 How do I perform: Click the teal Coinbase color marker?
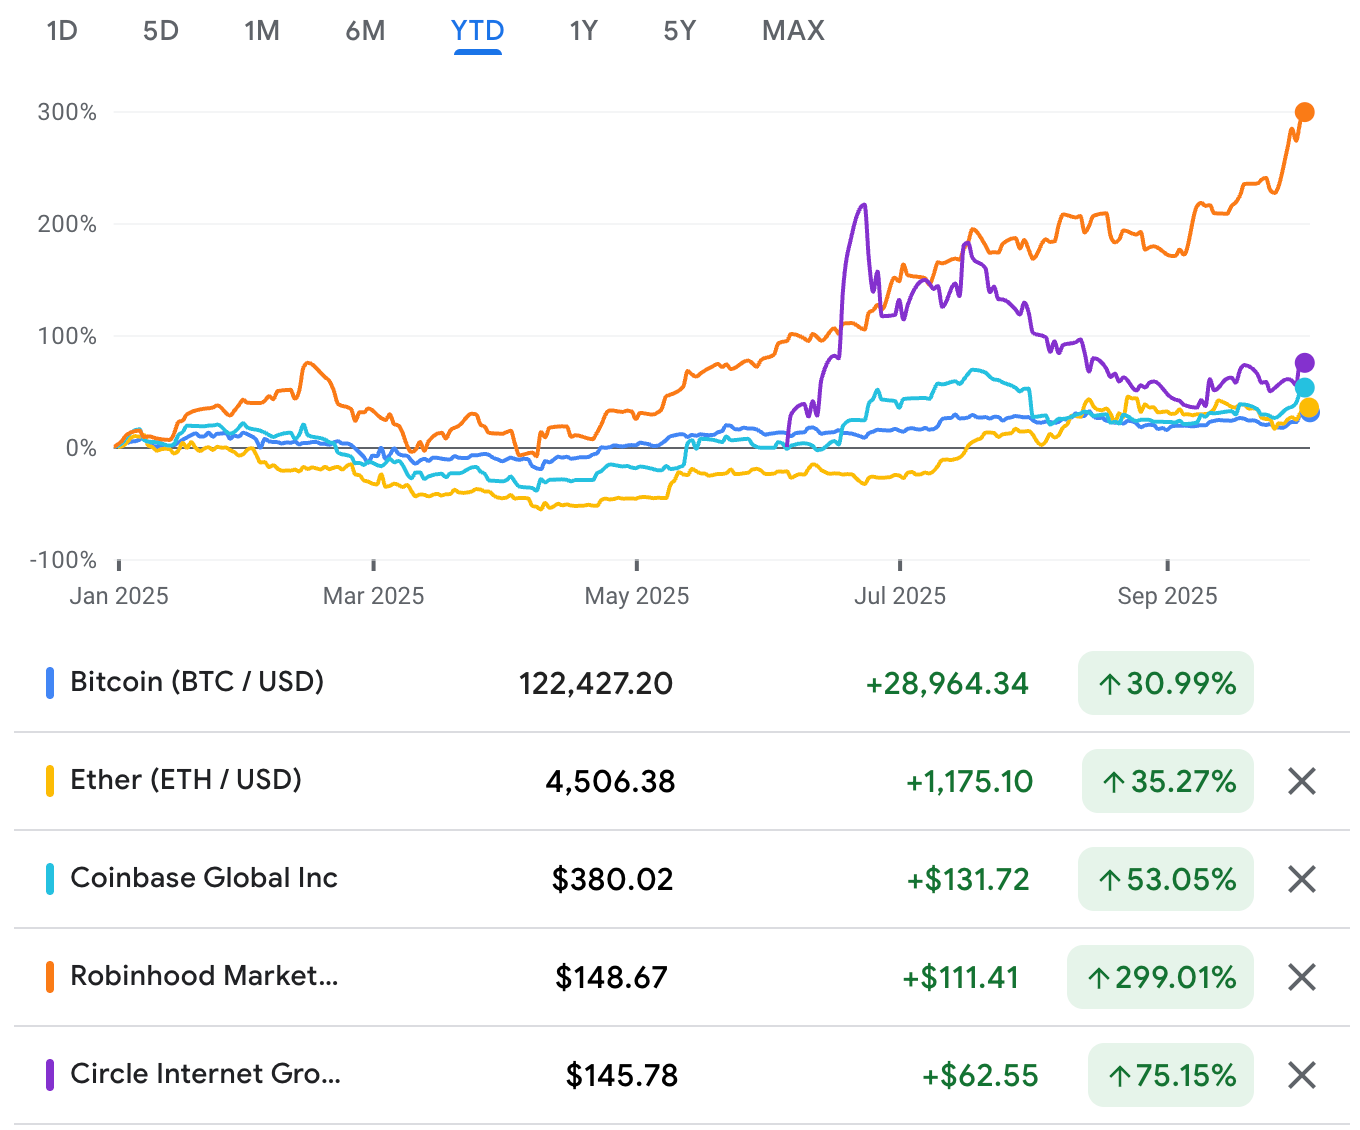pyautogui.click(x=50, y=879)
